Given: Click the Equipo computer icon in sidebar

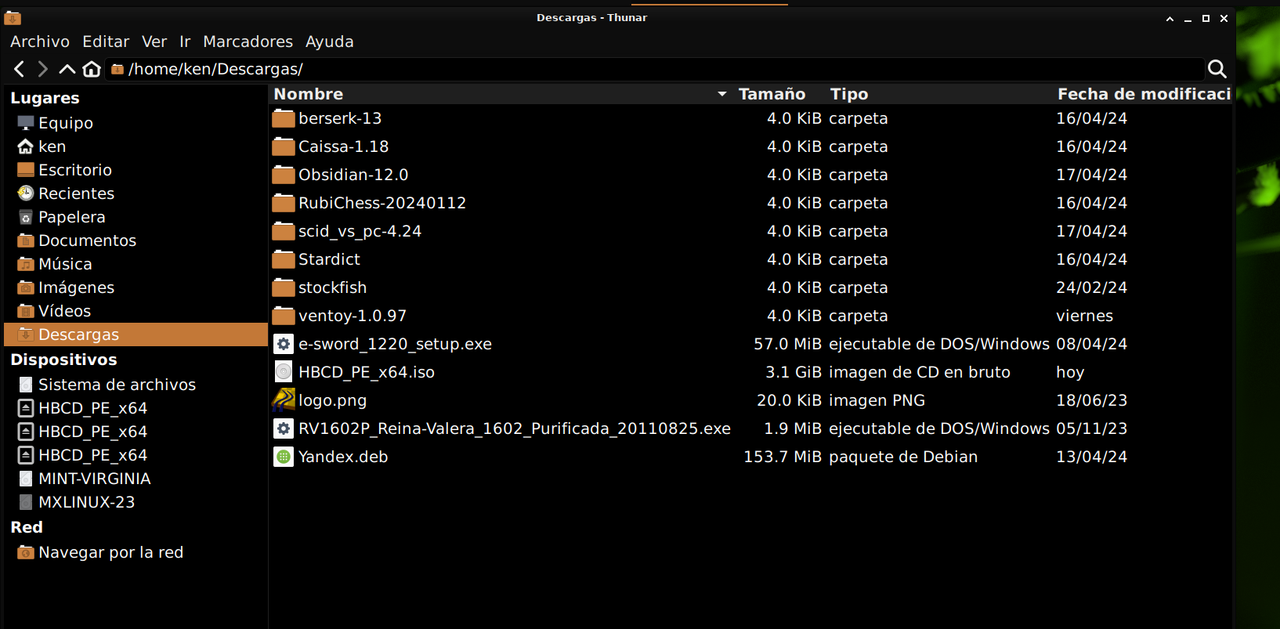Looking at the screenshot, I should (26, 123).
